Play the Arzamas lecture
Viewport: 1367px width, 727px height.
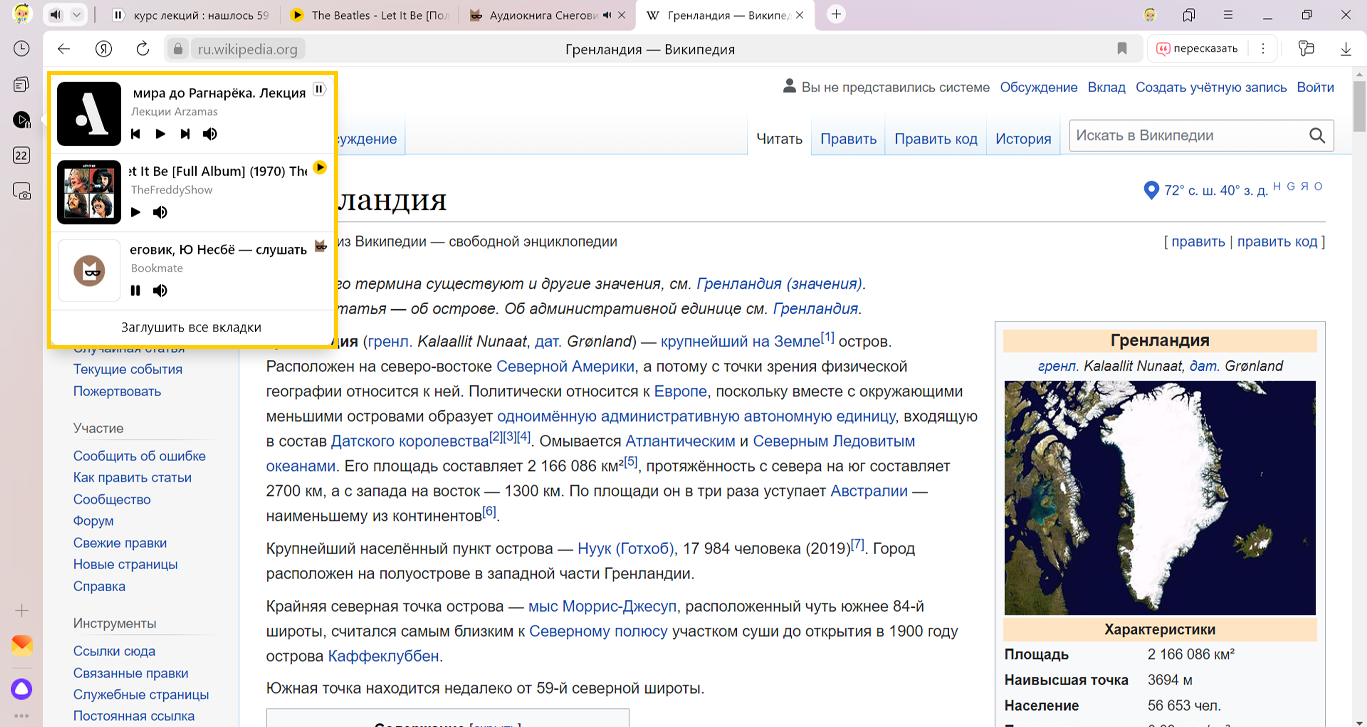160,134
